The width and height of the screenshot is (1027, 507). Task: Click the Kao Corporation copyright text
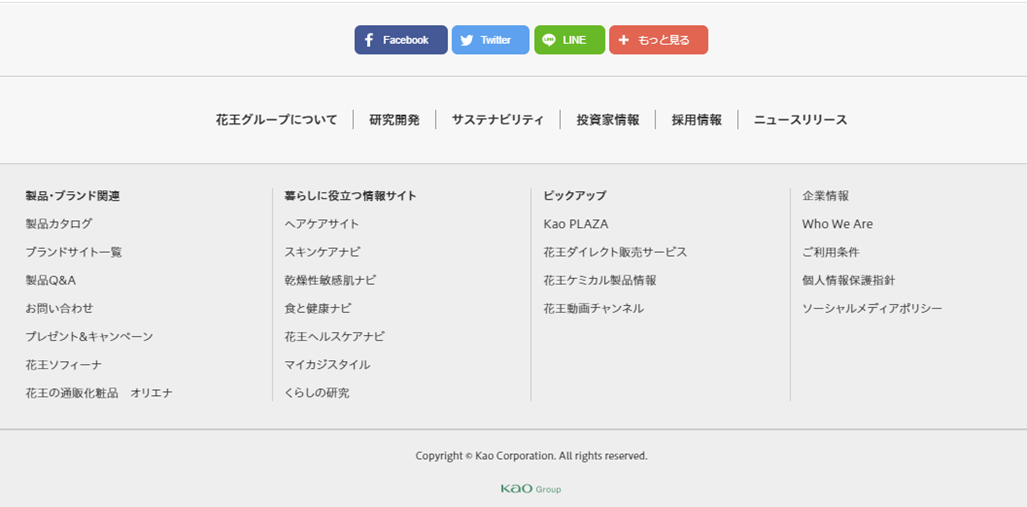[531, 456]
